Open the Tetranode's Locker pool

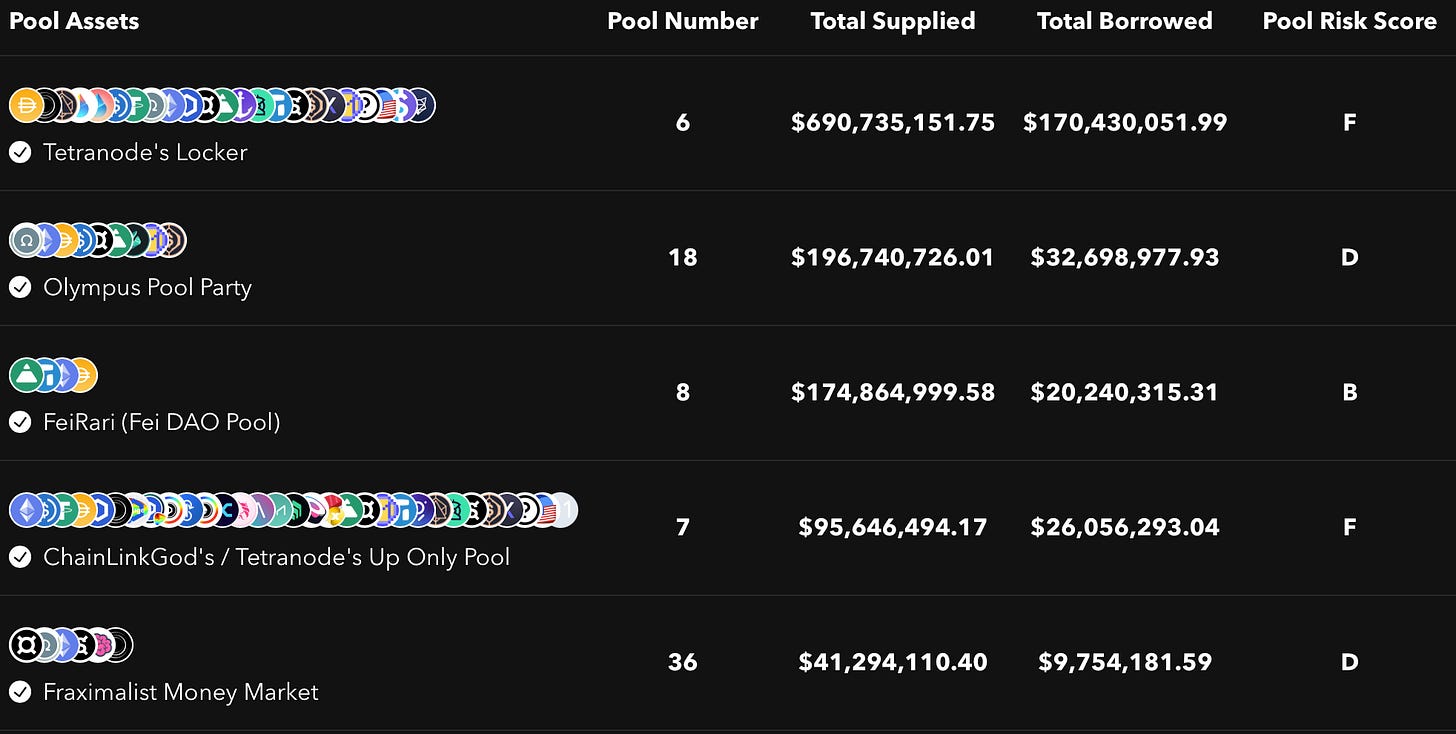[145, 152]
